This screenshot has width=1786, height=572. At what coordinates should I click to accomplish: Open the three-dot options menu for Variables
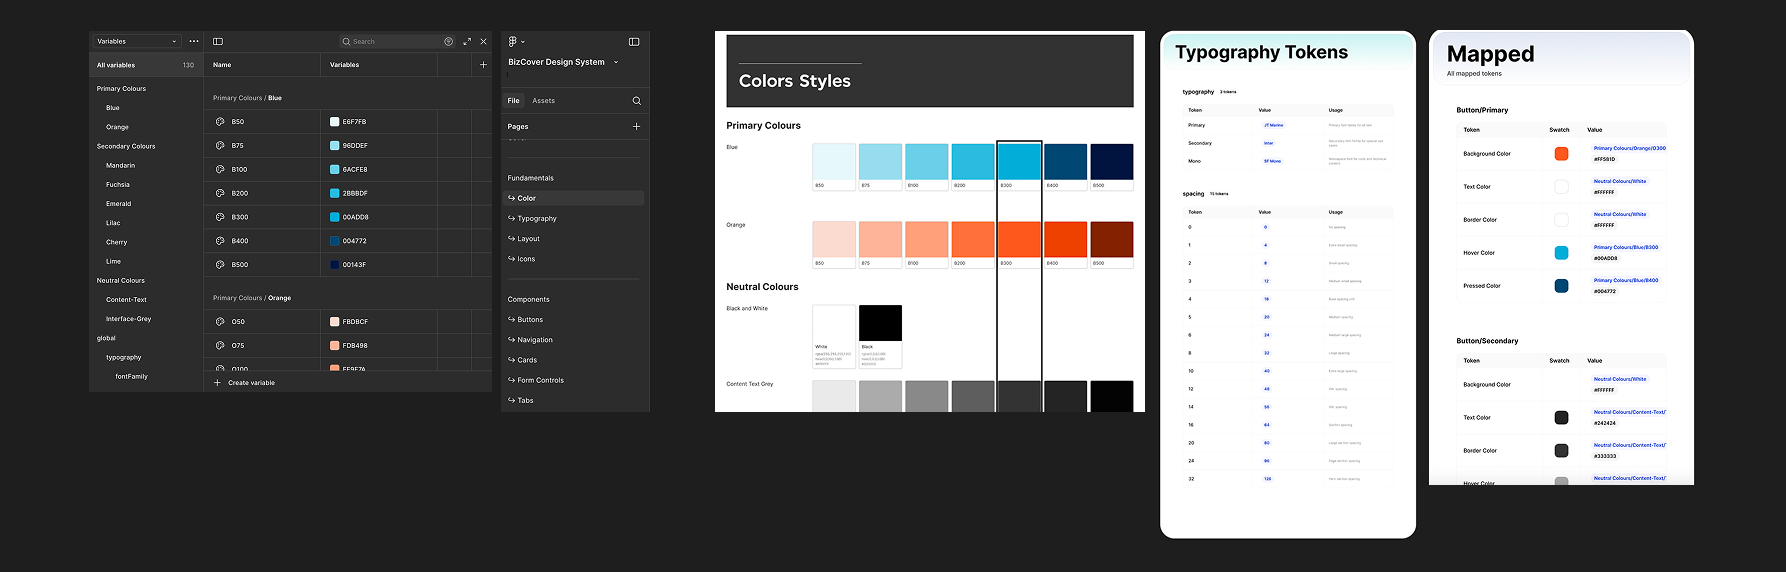point(194,42)
